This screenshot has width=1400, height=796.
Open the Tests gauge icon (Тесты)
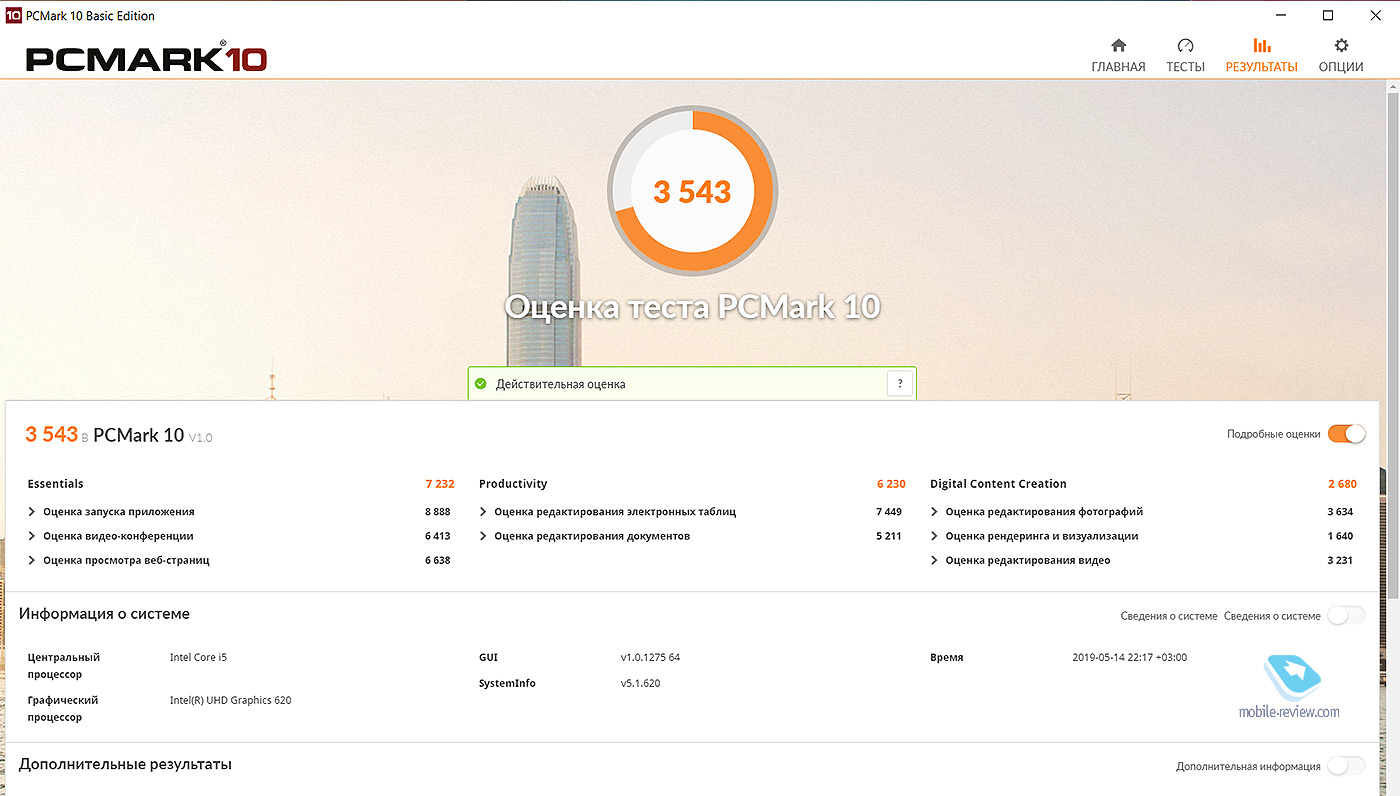coord(1185,46)
